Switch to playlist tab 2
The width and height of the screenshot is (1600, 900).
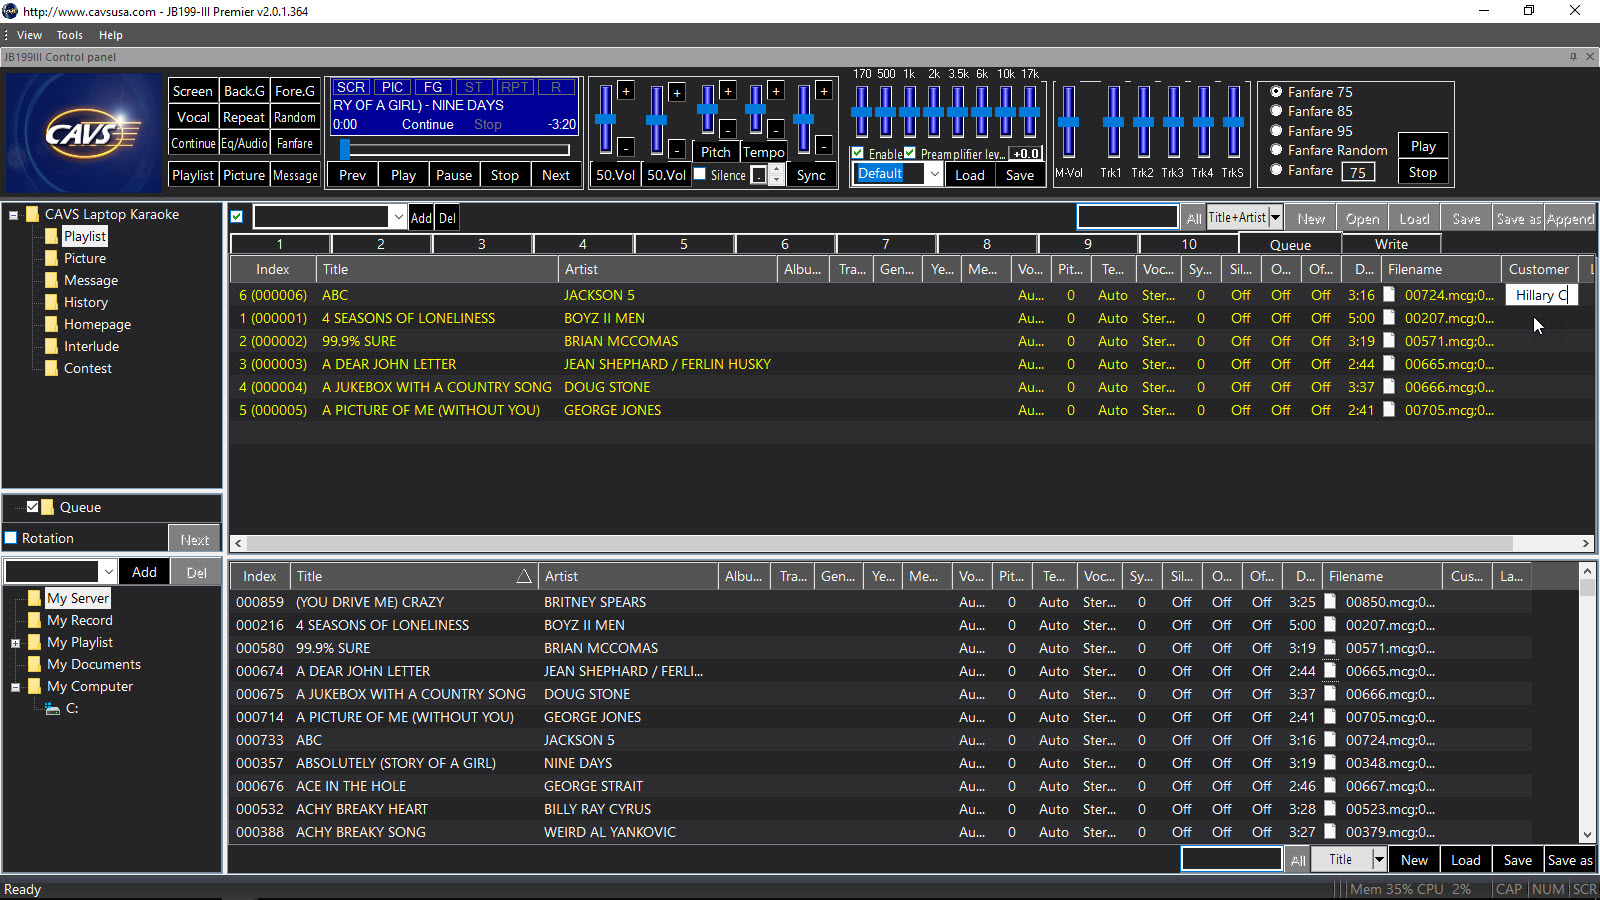click(381, 244)
